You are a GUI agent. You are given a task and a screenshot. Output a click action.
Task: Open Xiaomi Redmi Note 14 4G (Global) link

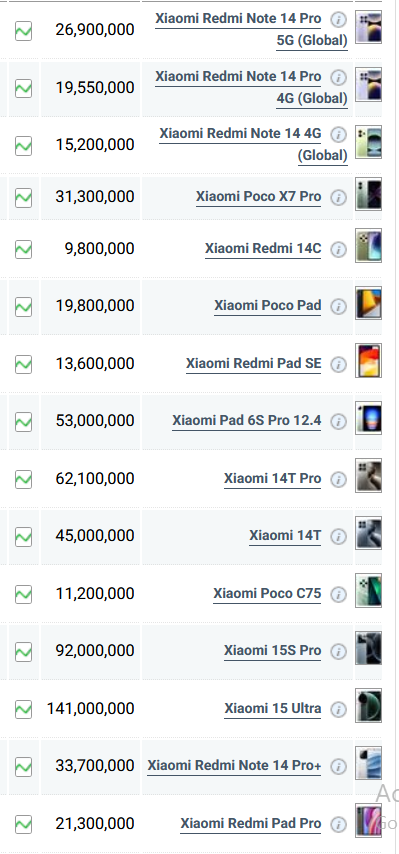[x=253, y=144]
